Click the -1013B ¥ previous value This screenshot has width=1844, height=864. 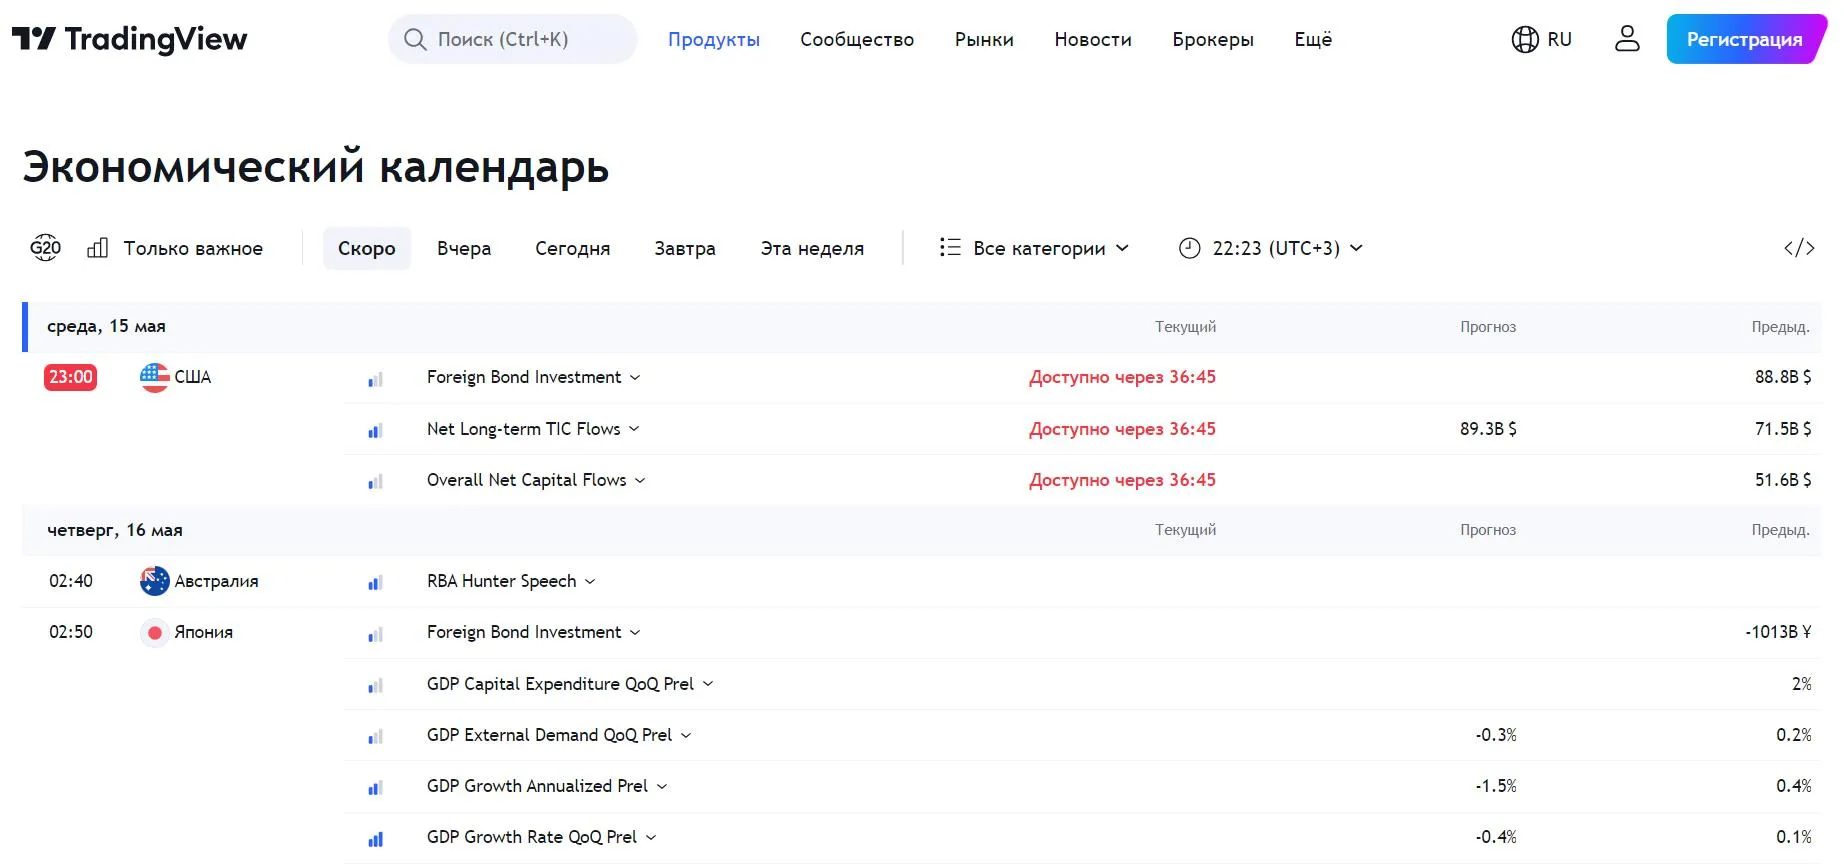pyautogui.click(x=1778, y=632)
